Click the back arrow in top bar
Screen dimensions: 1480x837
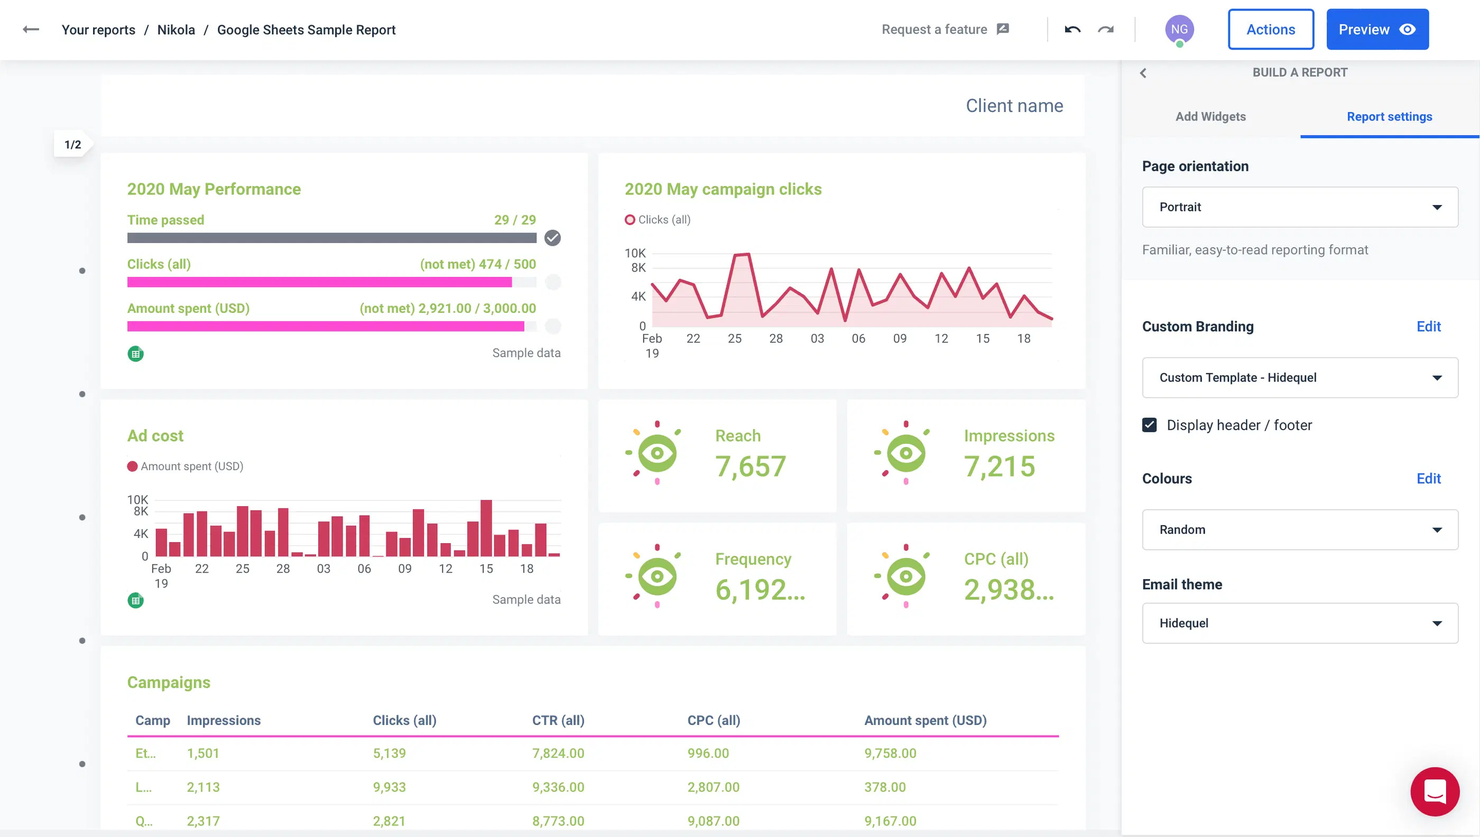(31, 30)
